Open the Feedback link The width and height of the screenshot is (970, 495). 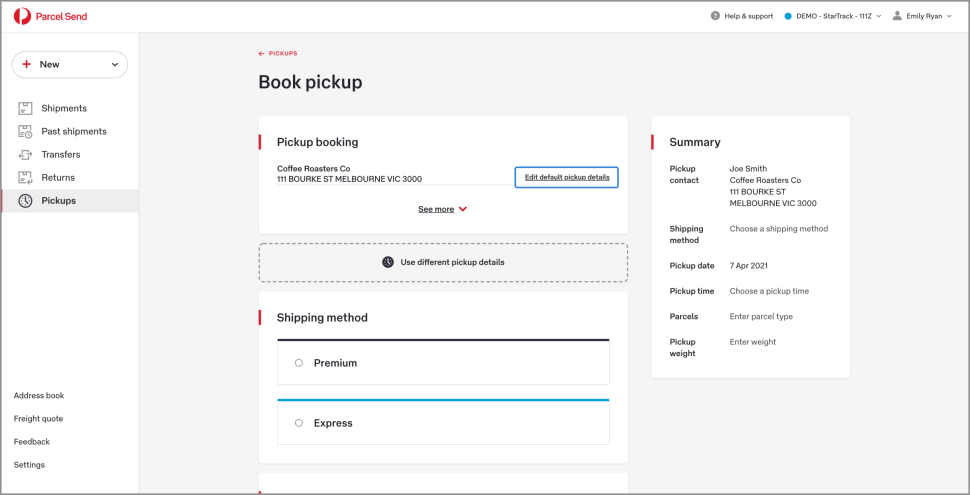(32, 442)
